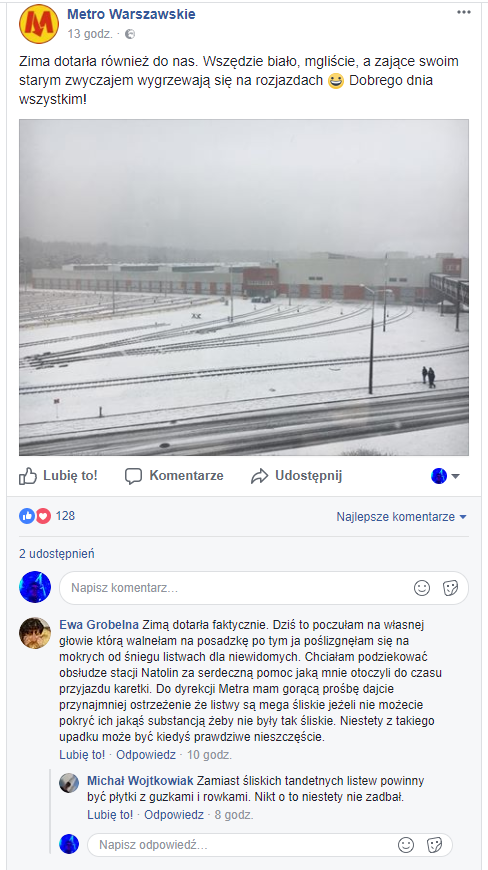Click the Udostępnij share button
Viewport: 488px width, 870px height.
pos(296,476)
